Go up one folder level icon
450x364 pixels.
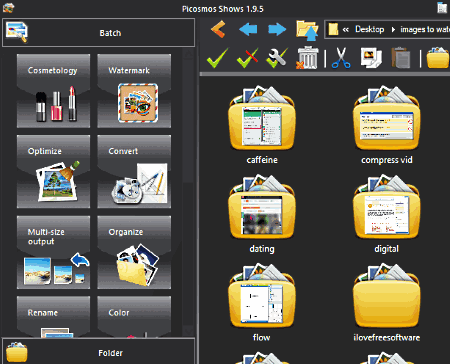pyautogui.click(x=307, y=30)
